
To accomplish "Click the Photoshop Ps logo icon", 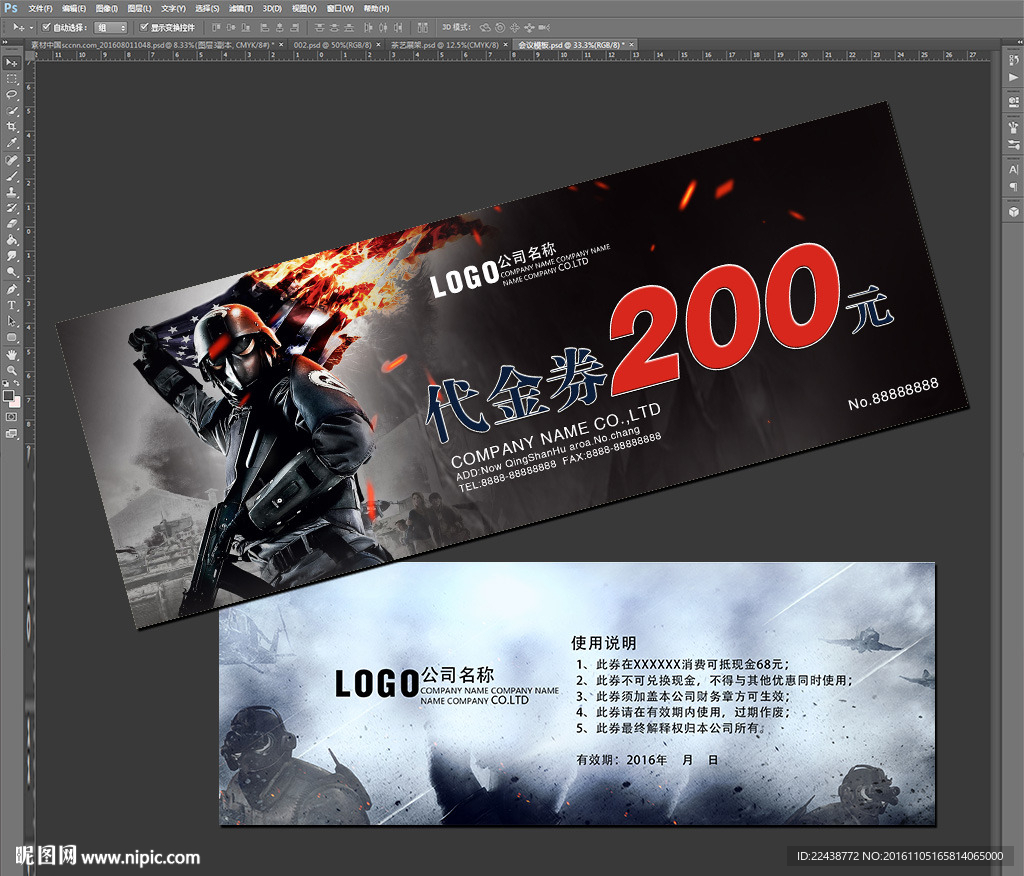I will click(x=10, y=8).
